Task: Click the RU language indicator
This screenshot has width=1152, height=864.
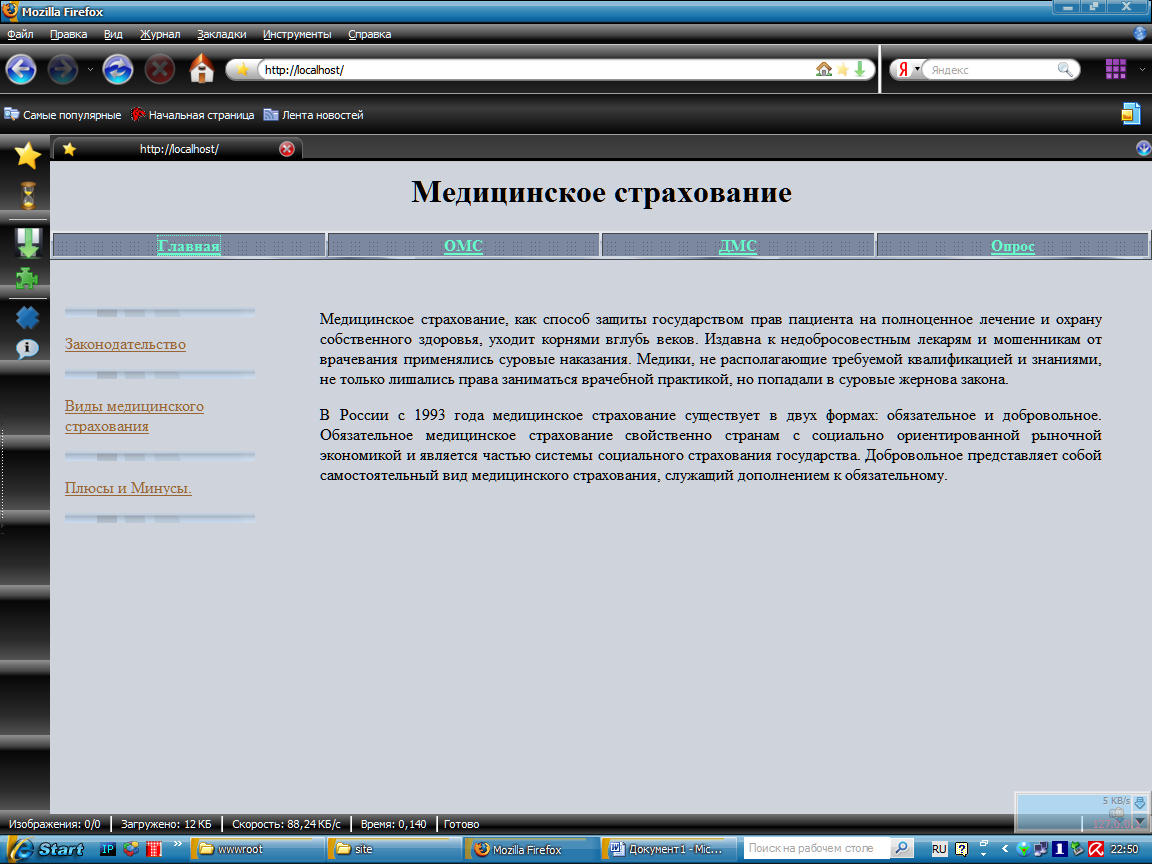Action: point(939,849)
